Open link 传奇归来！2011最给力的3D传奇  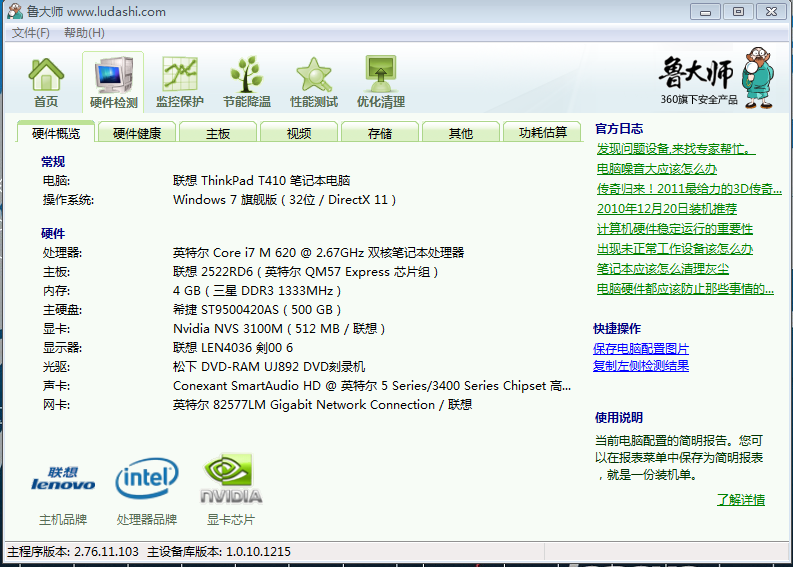click(689, 189)
